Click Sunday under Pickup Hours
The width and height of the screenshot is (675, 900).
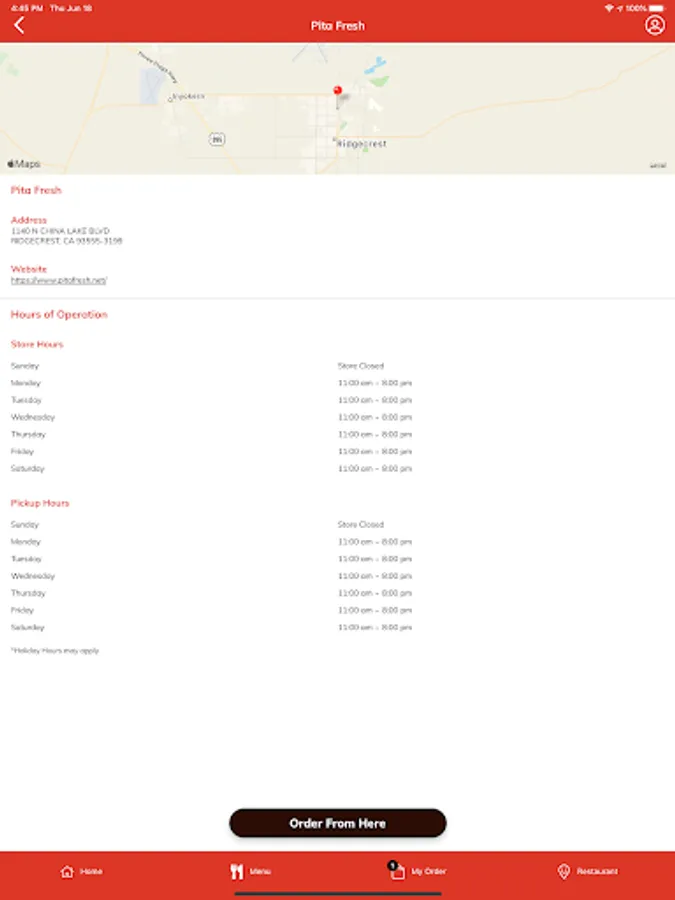pyautogui.click(x=25, y=525)
